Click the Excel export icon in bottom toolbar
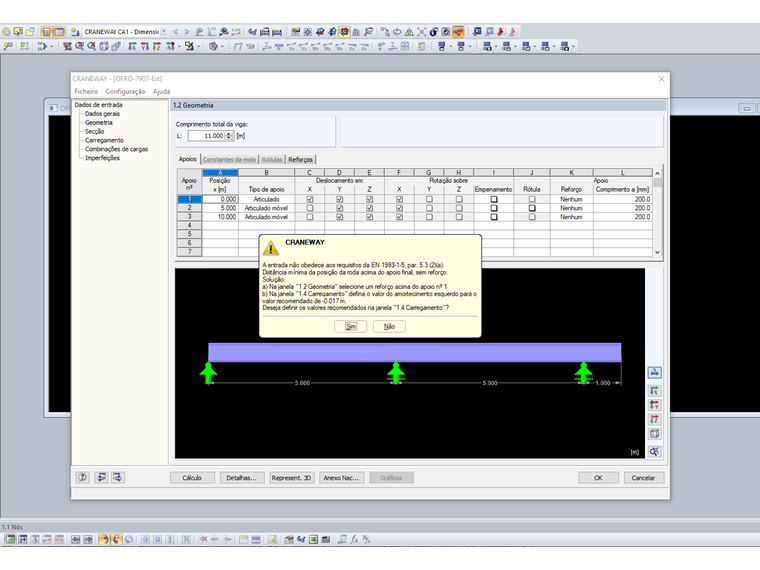 coord(313,539)
